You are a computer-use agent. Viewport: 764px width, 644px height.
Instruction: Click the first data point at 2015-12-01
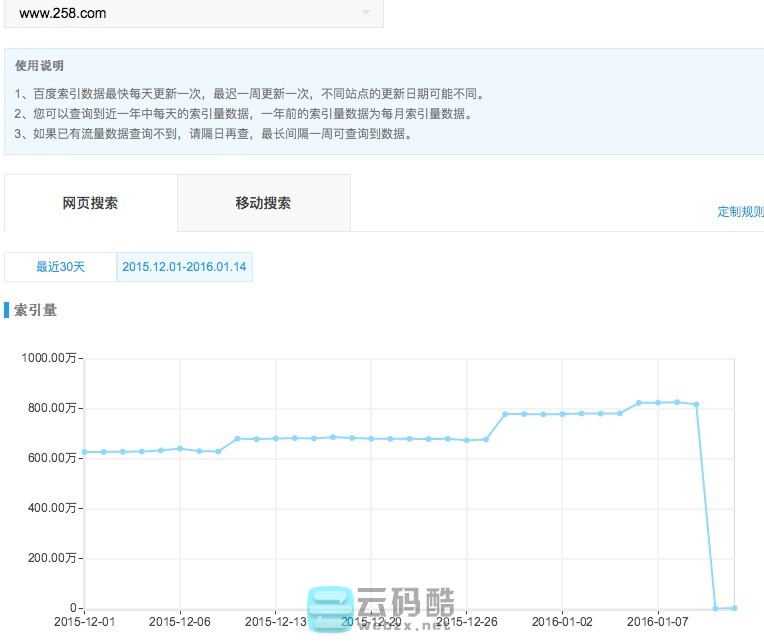click(x=84, y=452)
